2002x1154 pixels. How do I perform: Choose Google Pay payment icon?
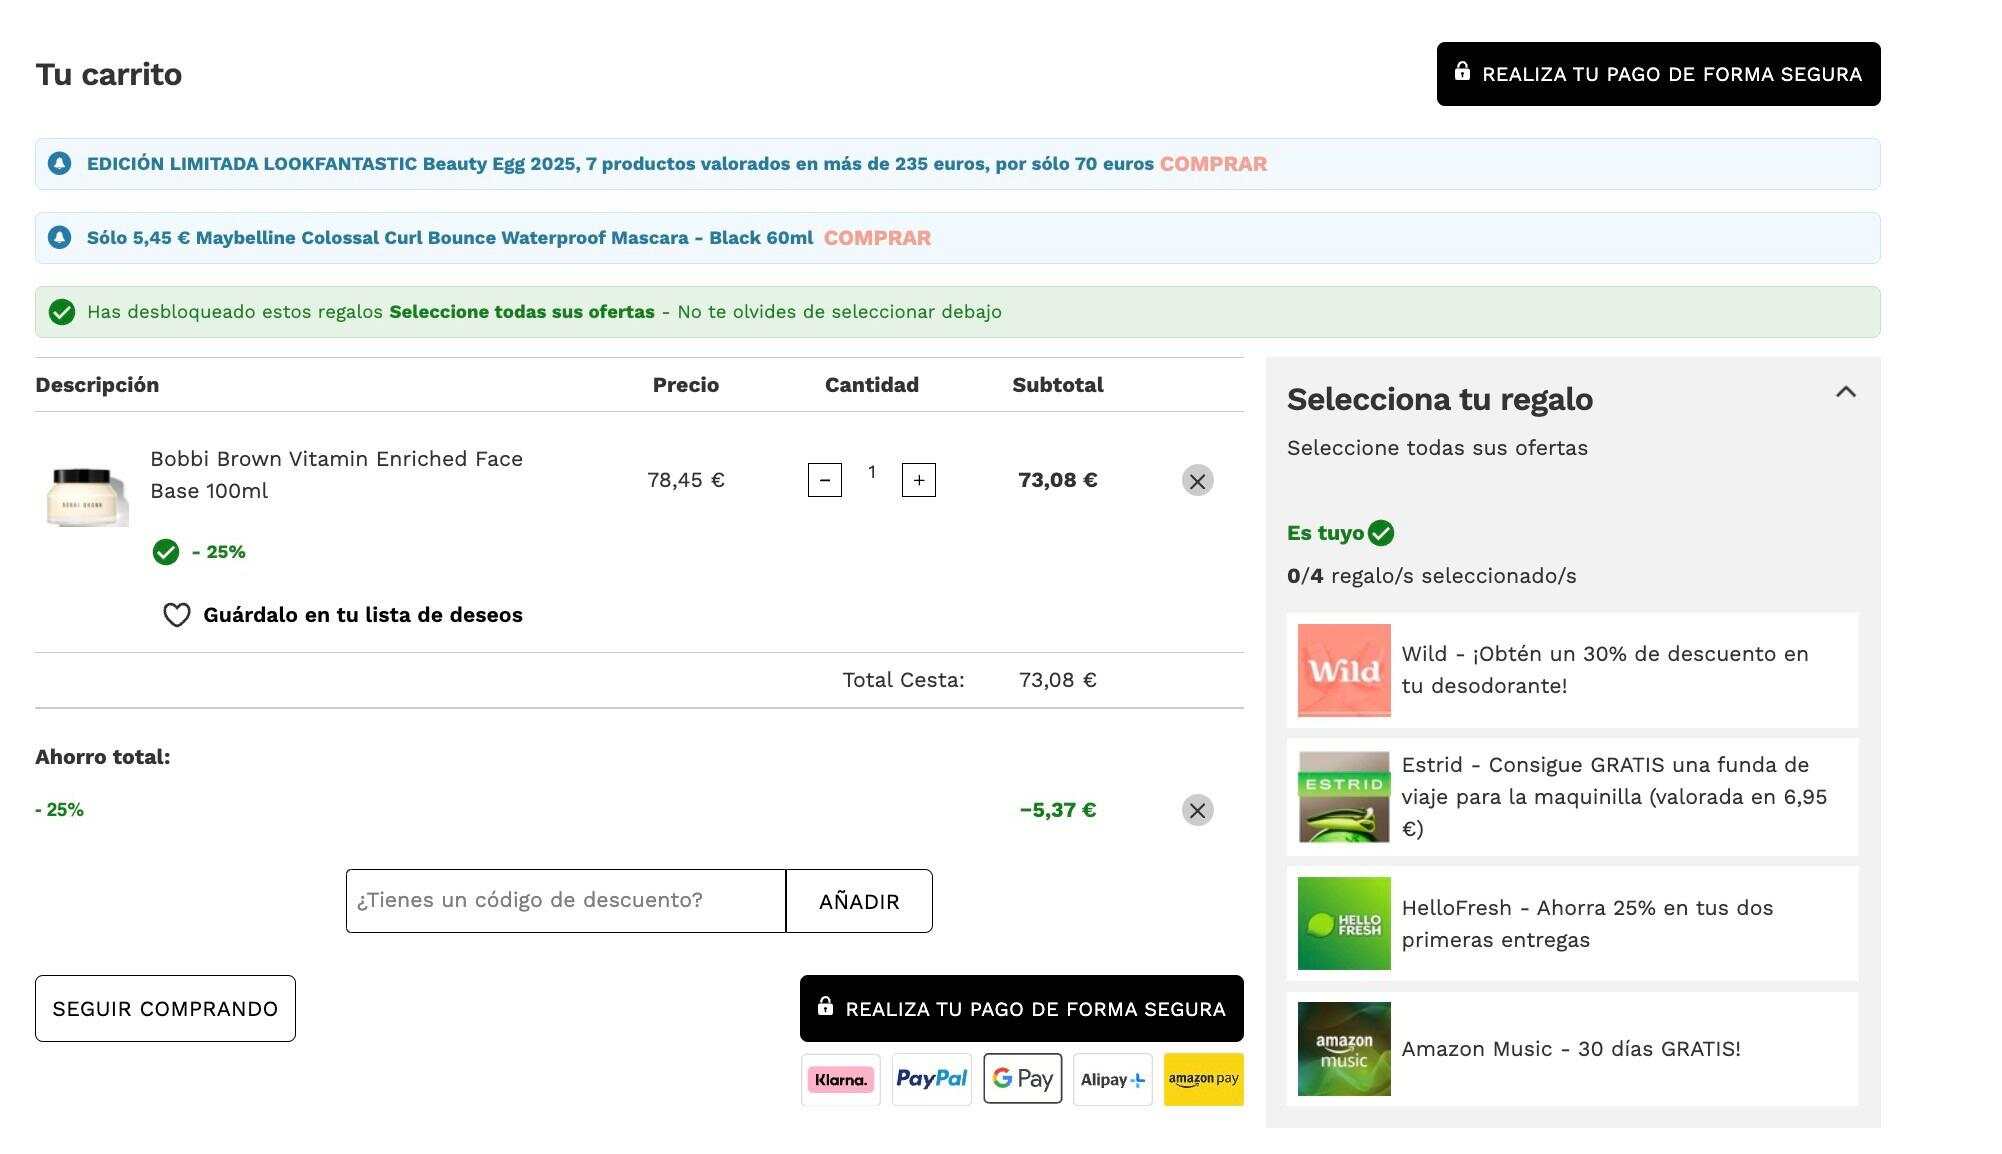click(x=1022, y=1079)
